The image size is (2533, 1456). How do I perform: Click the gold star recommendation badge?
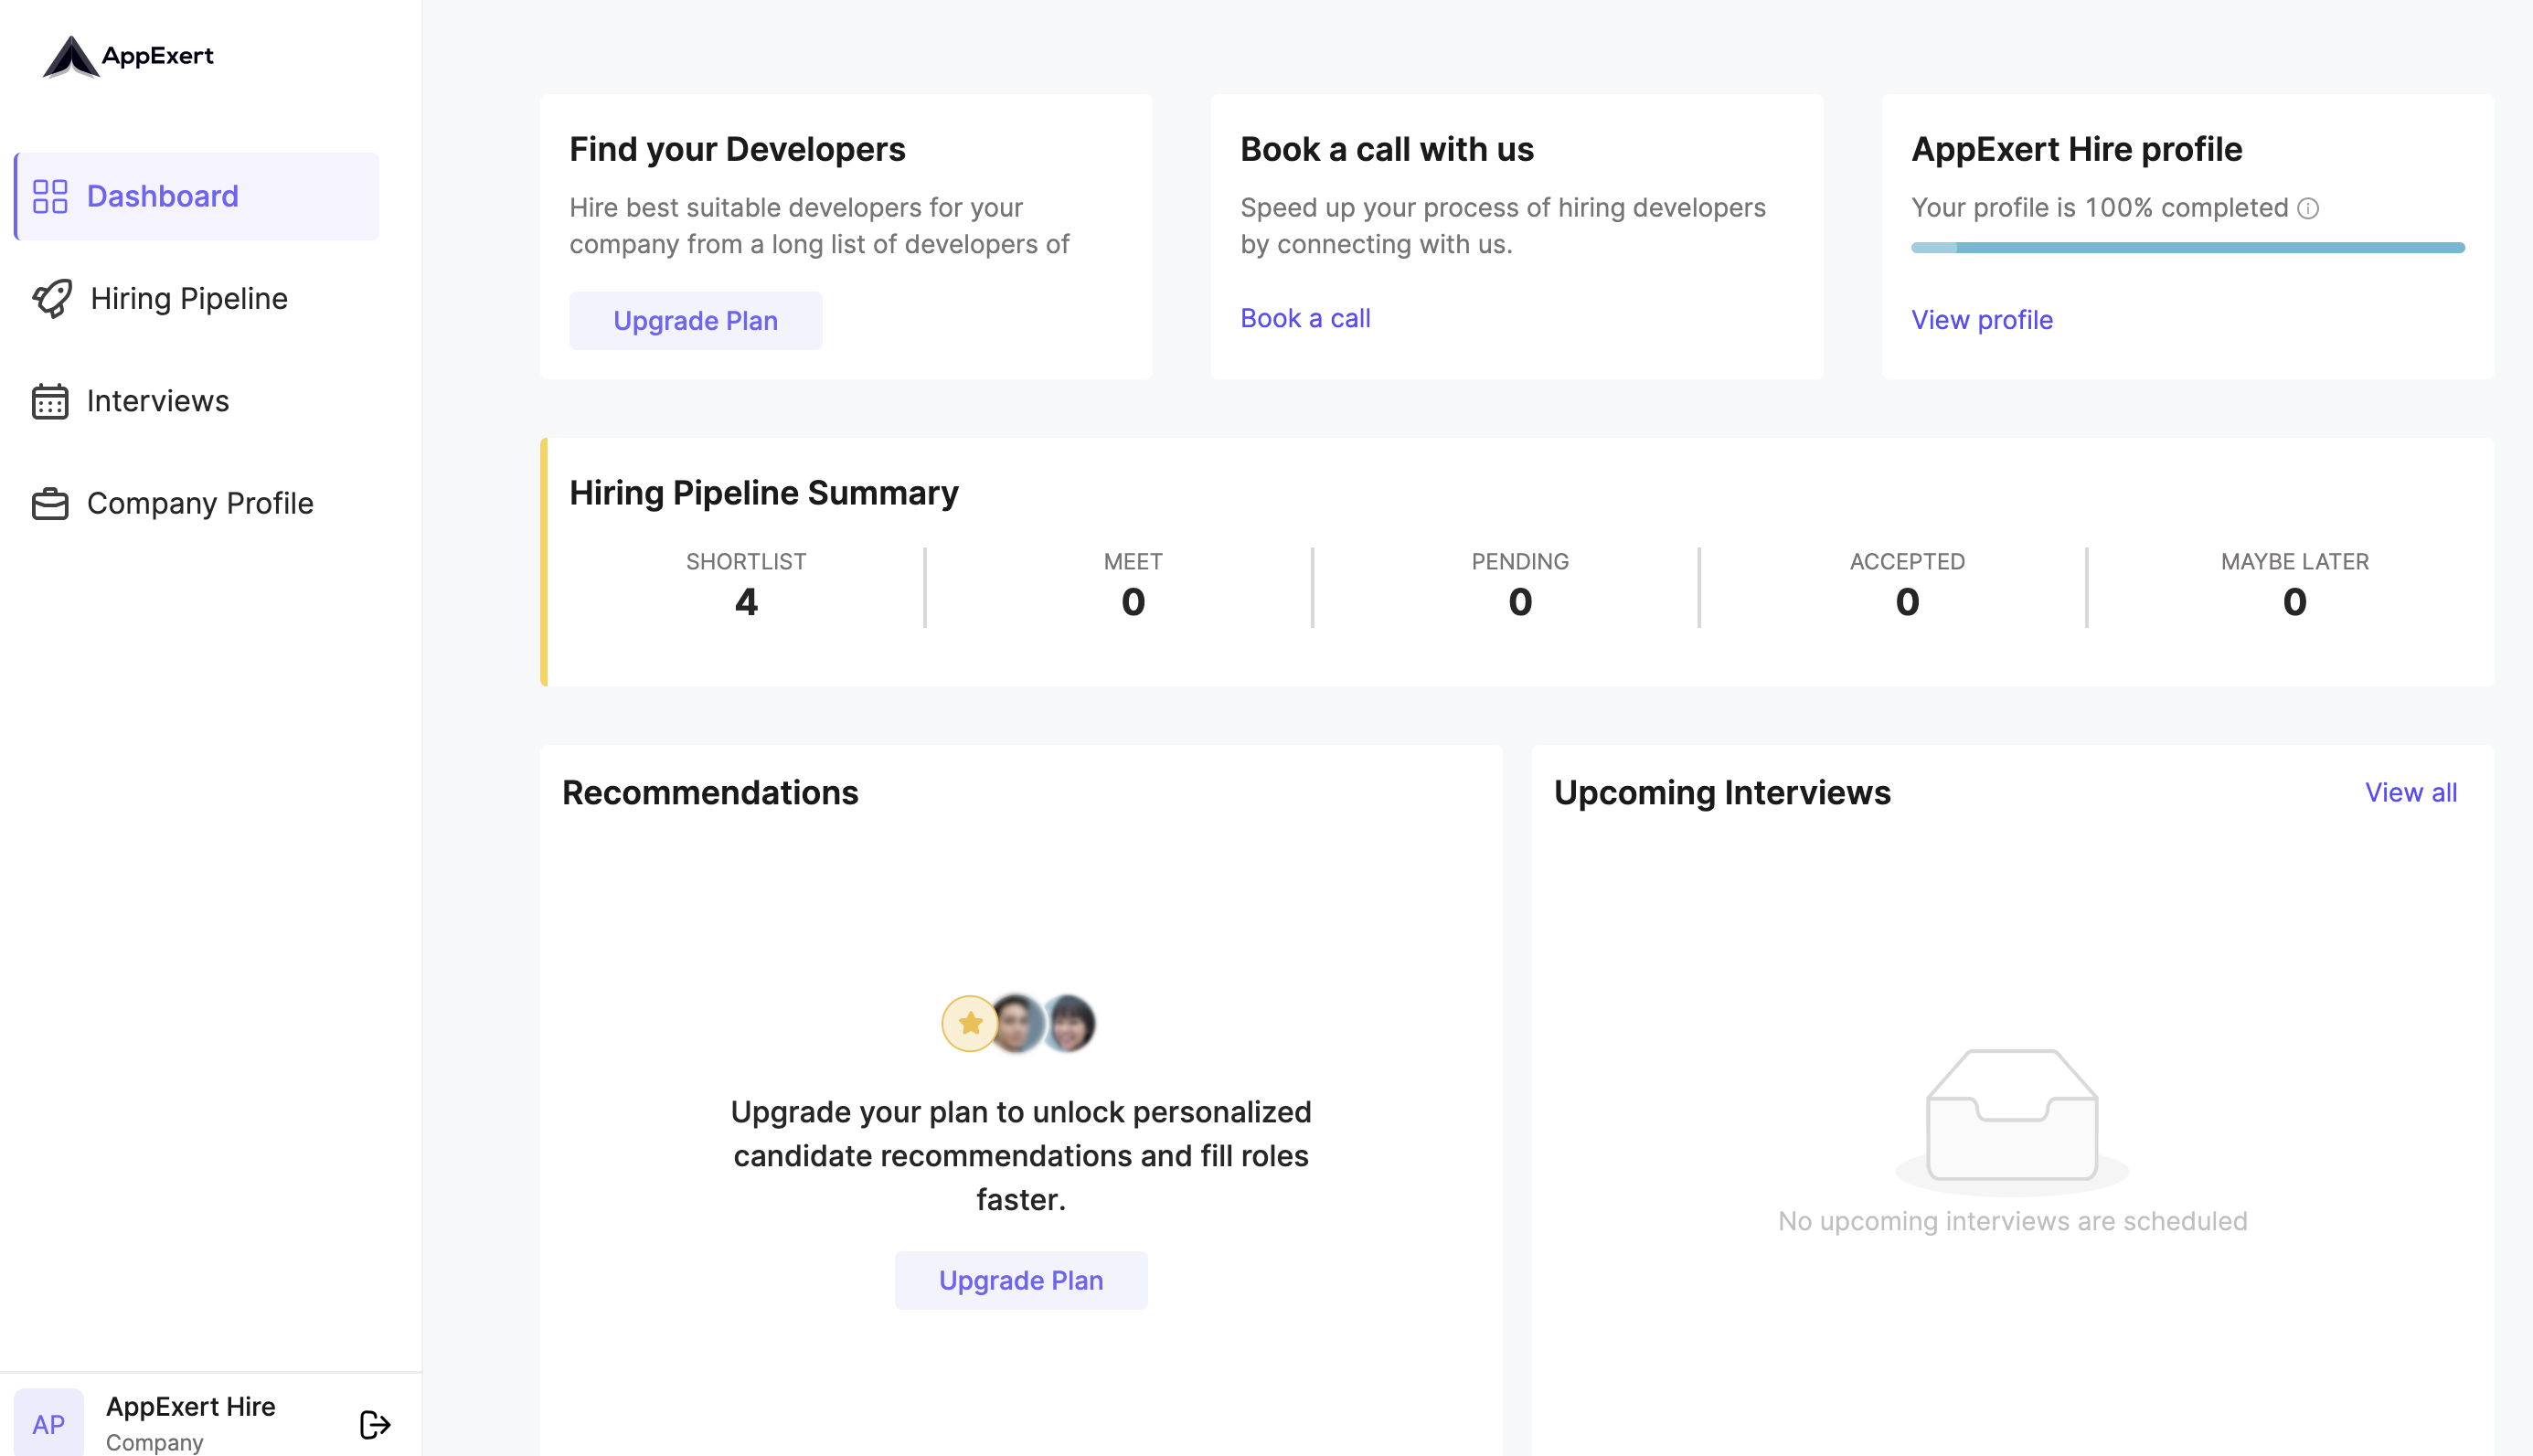coord(969,1023)
